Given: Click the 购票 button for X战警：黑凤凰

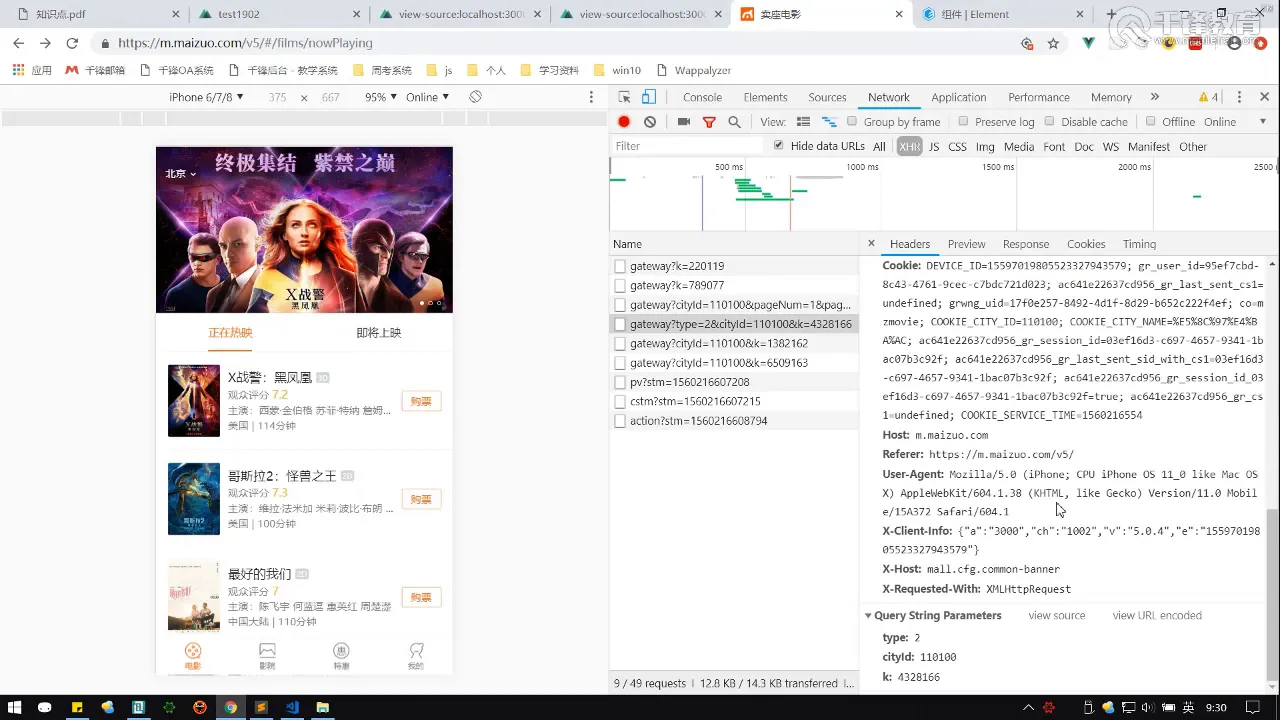Looking at the screenshot, I should [x=421, y=401].
